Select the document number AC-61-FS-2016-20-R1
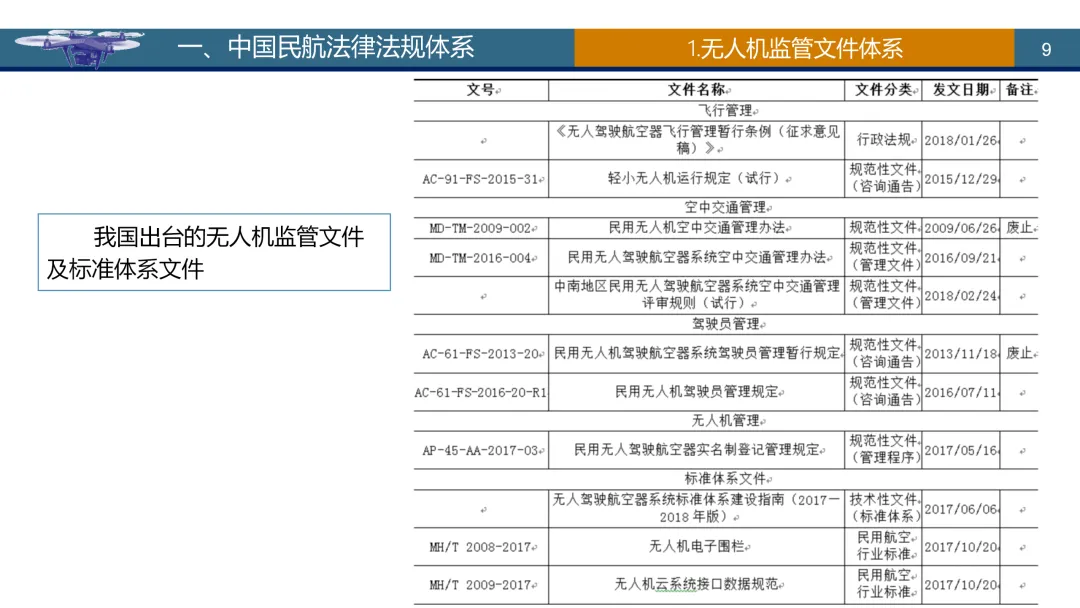1080x608 pixels. point(481,392)
